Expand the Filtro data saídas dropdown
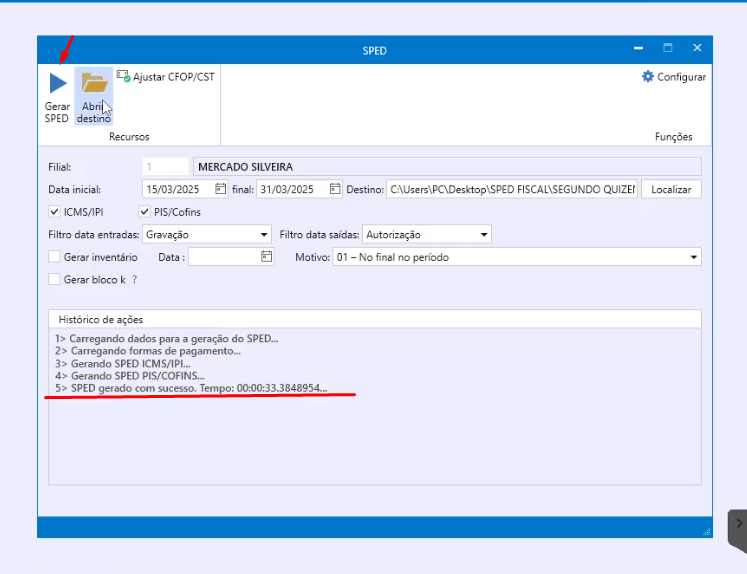Viewport: 747px width, 574px height. pyautogui.click(x=484, y=235)
